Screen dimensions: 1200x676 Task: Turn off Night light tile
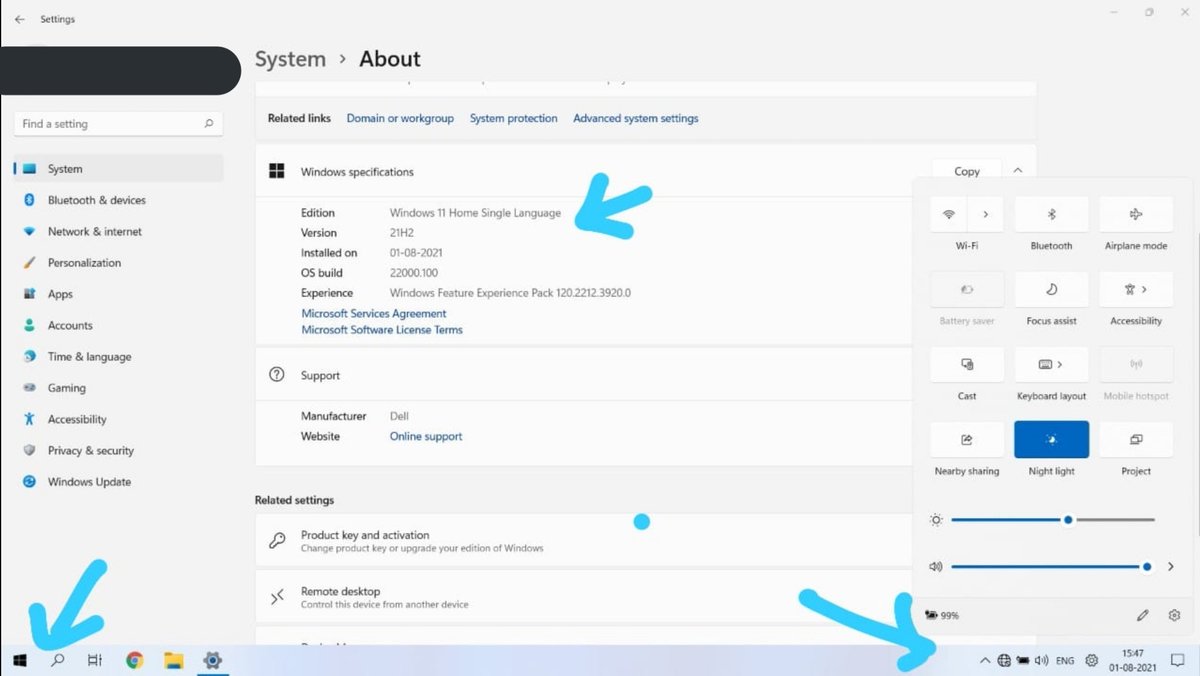point(1052,440)
